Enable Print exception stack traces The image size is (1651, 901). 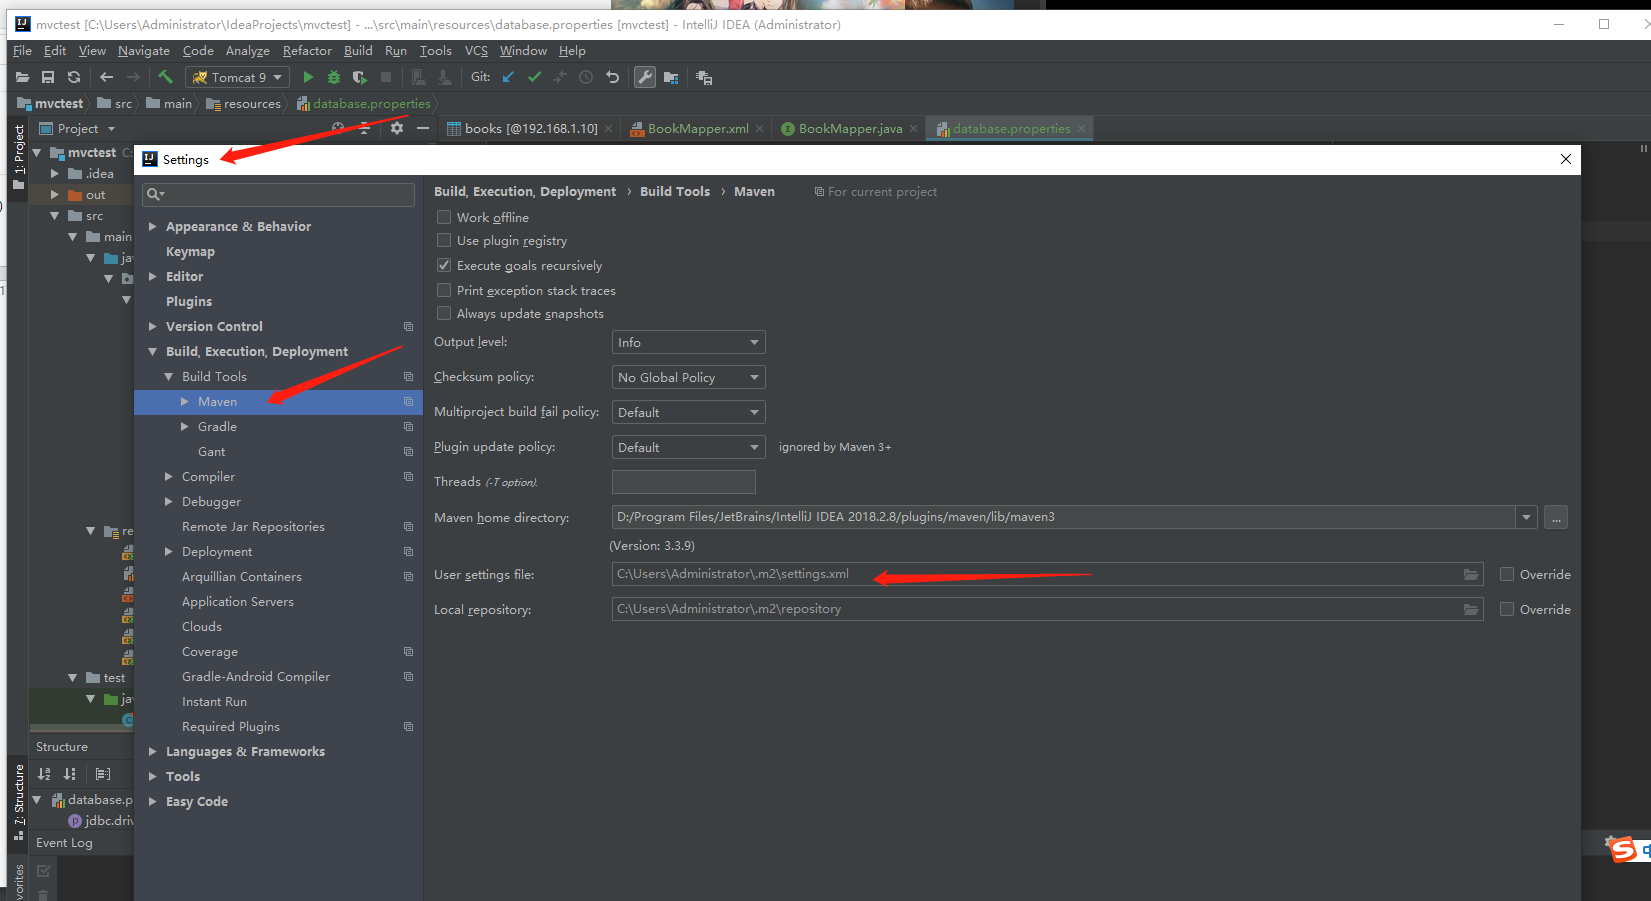tap(444, 290)
